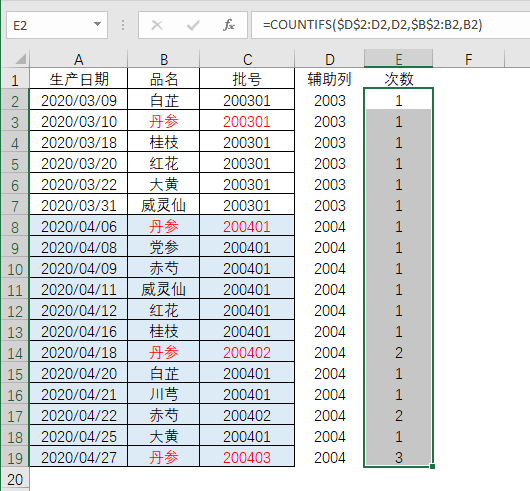Click date cell 2020/04/06

pos(78,226)
